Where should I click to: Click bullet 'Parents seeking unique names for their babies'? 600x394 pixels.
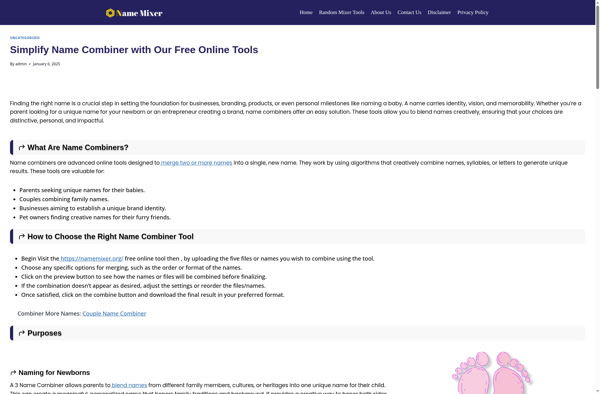click(82, 190)
